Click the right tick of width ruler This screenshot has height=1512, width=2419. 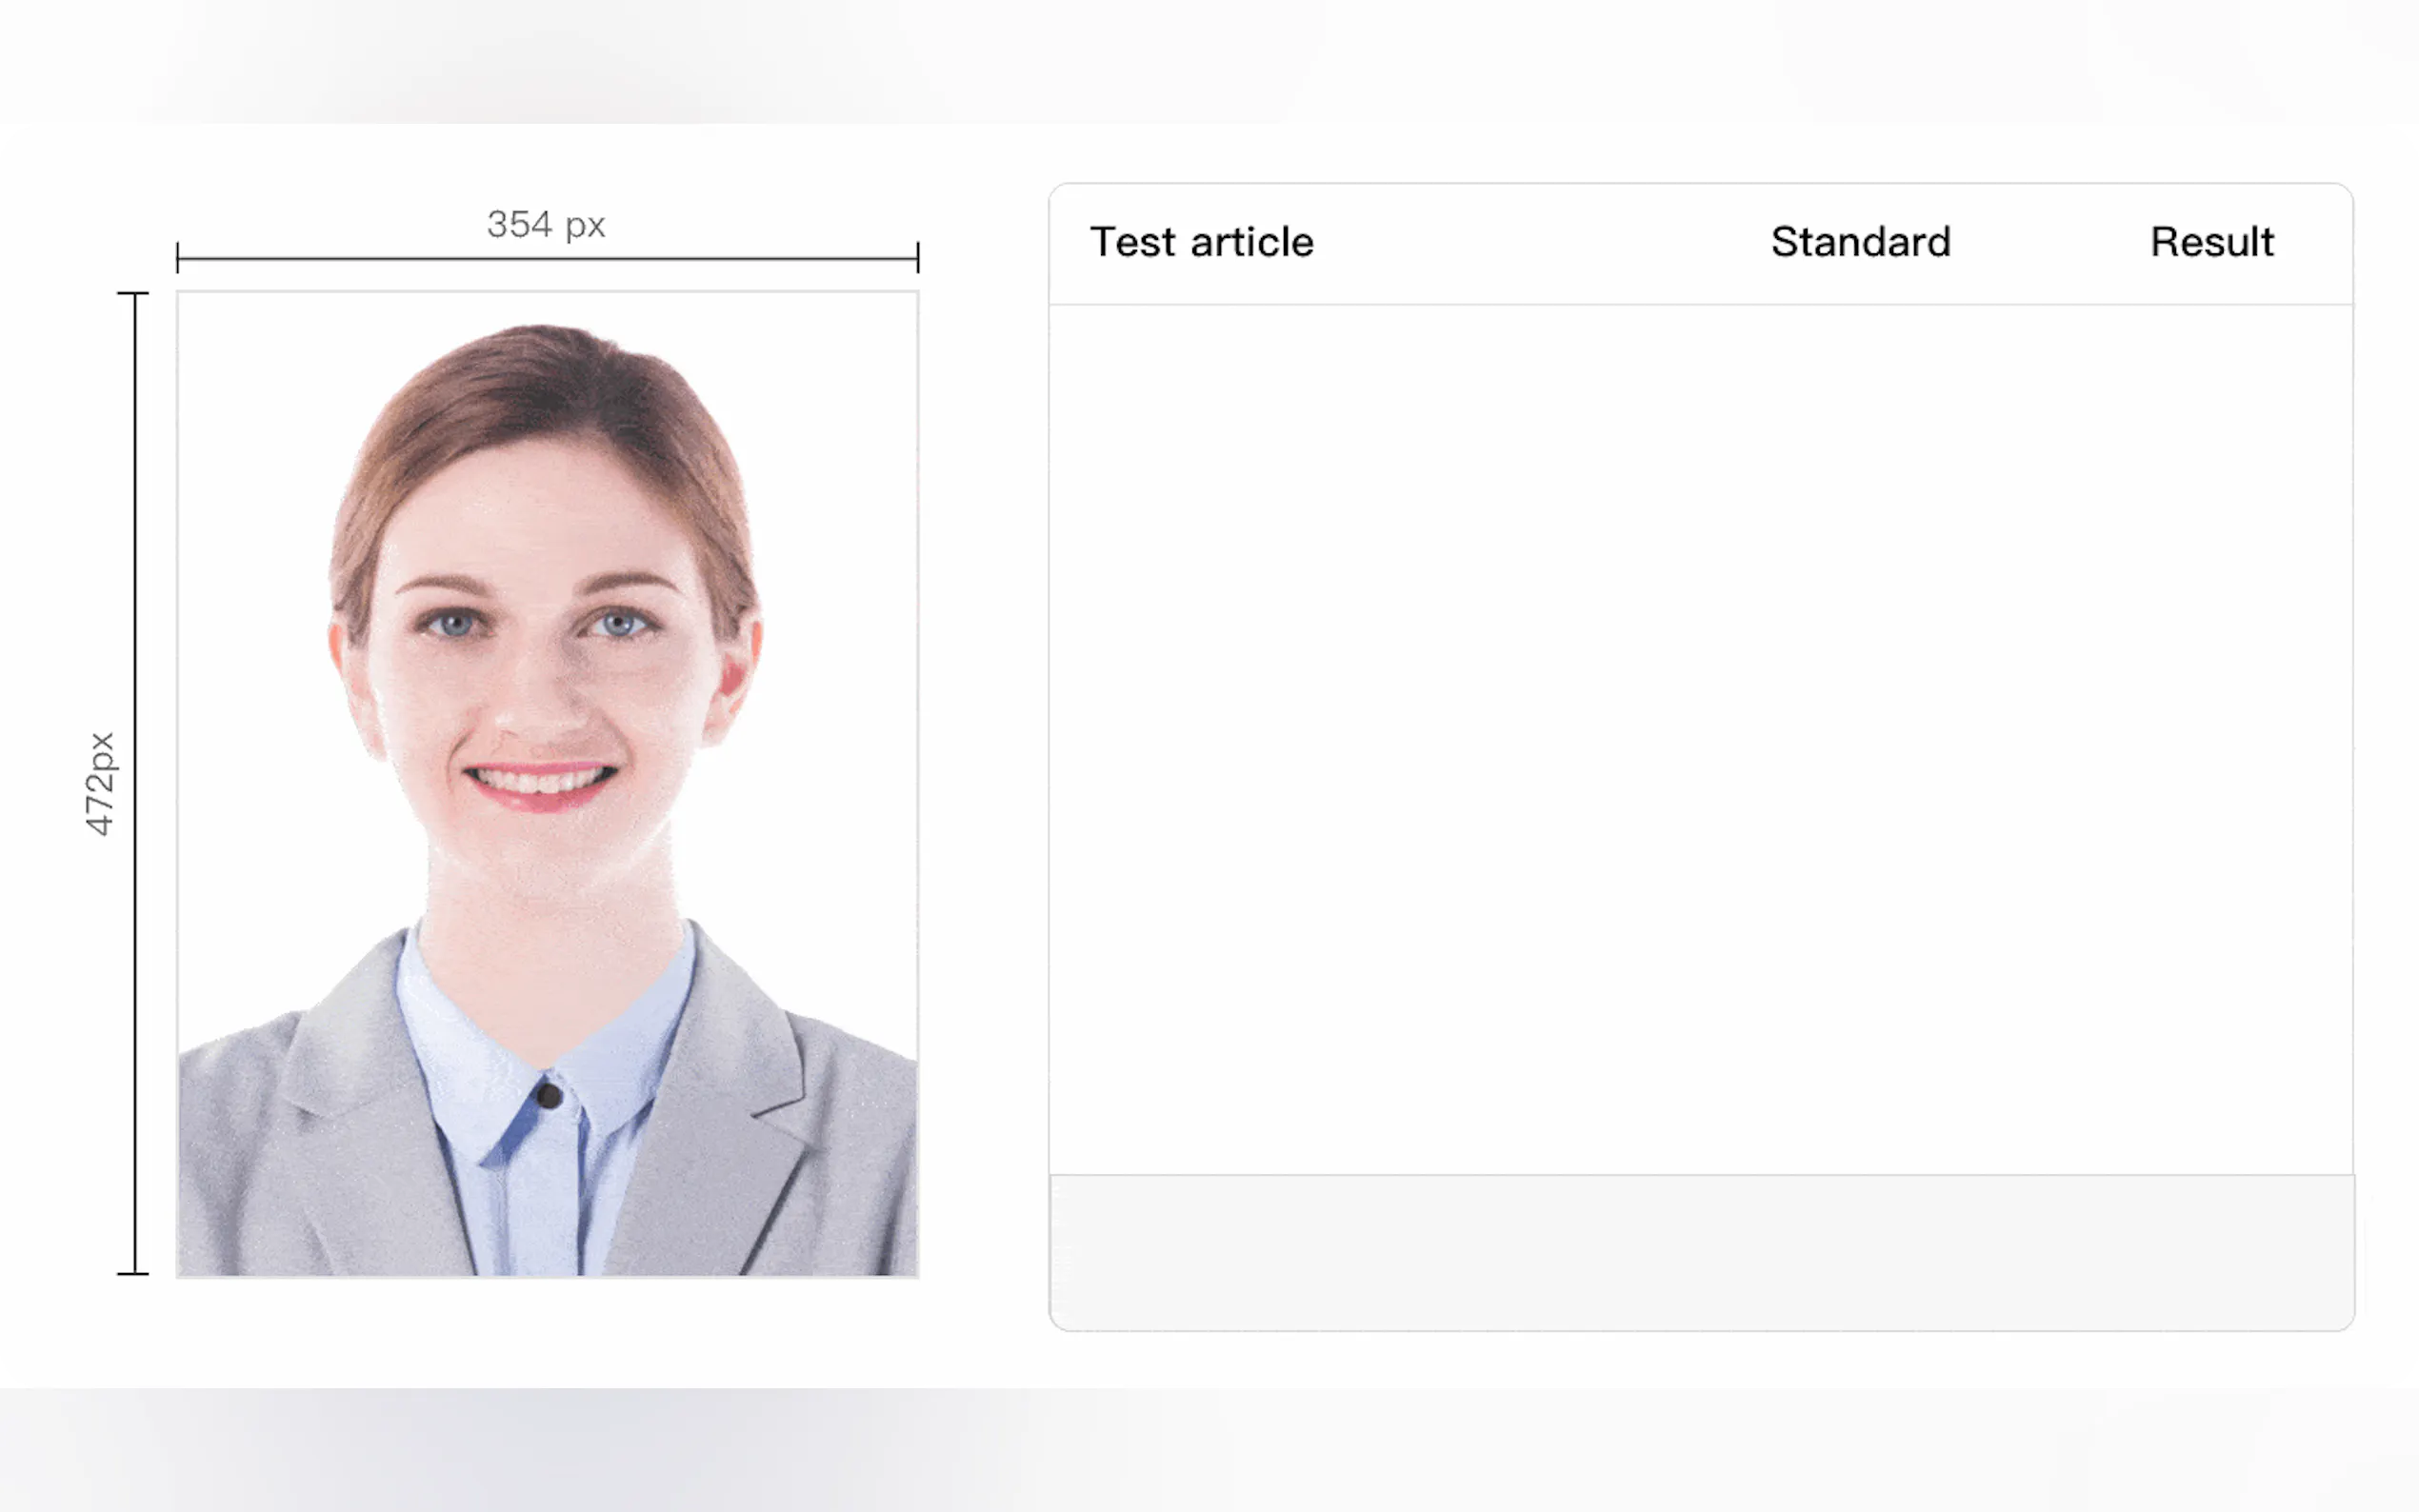pos(917,257)
